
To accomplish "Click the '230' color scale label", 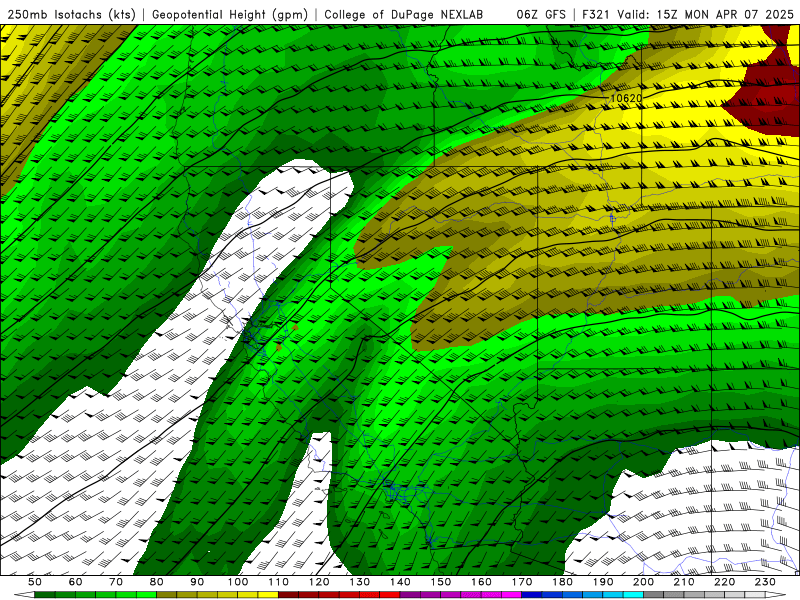I will click(765, 582).
